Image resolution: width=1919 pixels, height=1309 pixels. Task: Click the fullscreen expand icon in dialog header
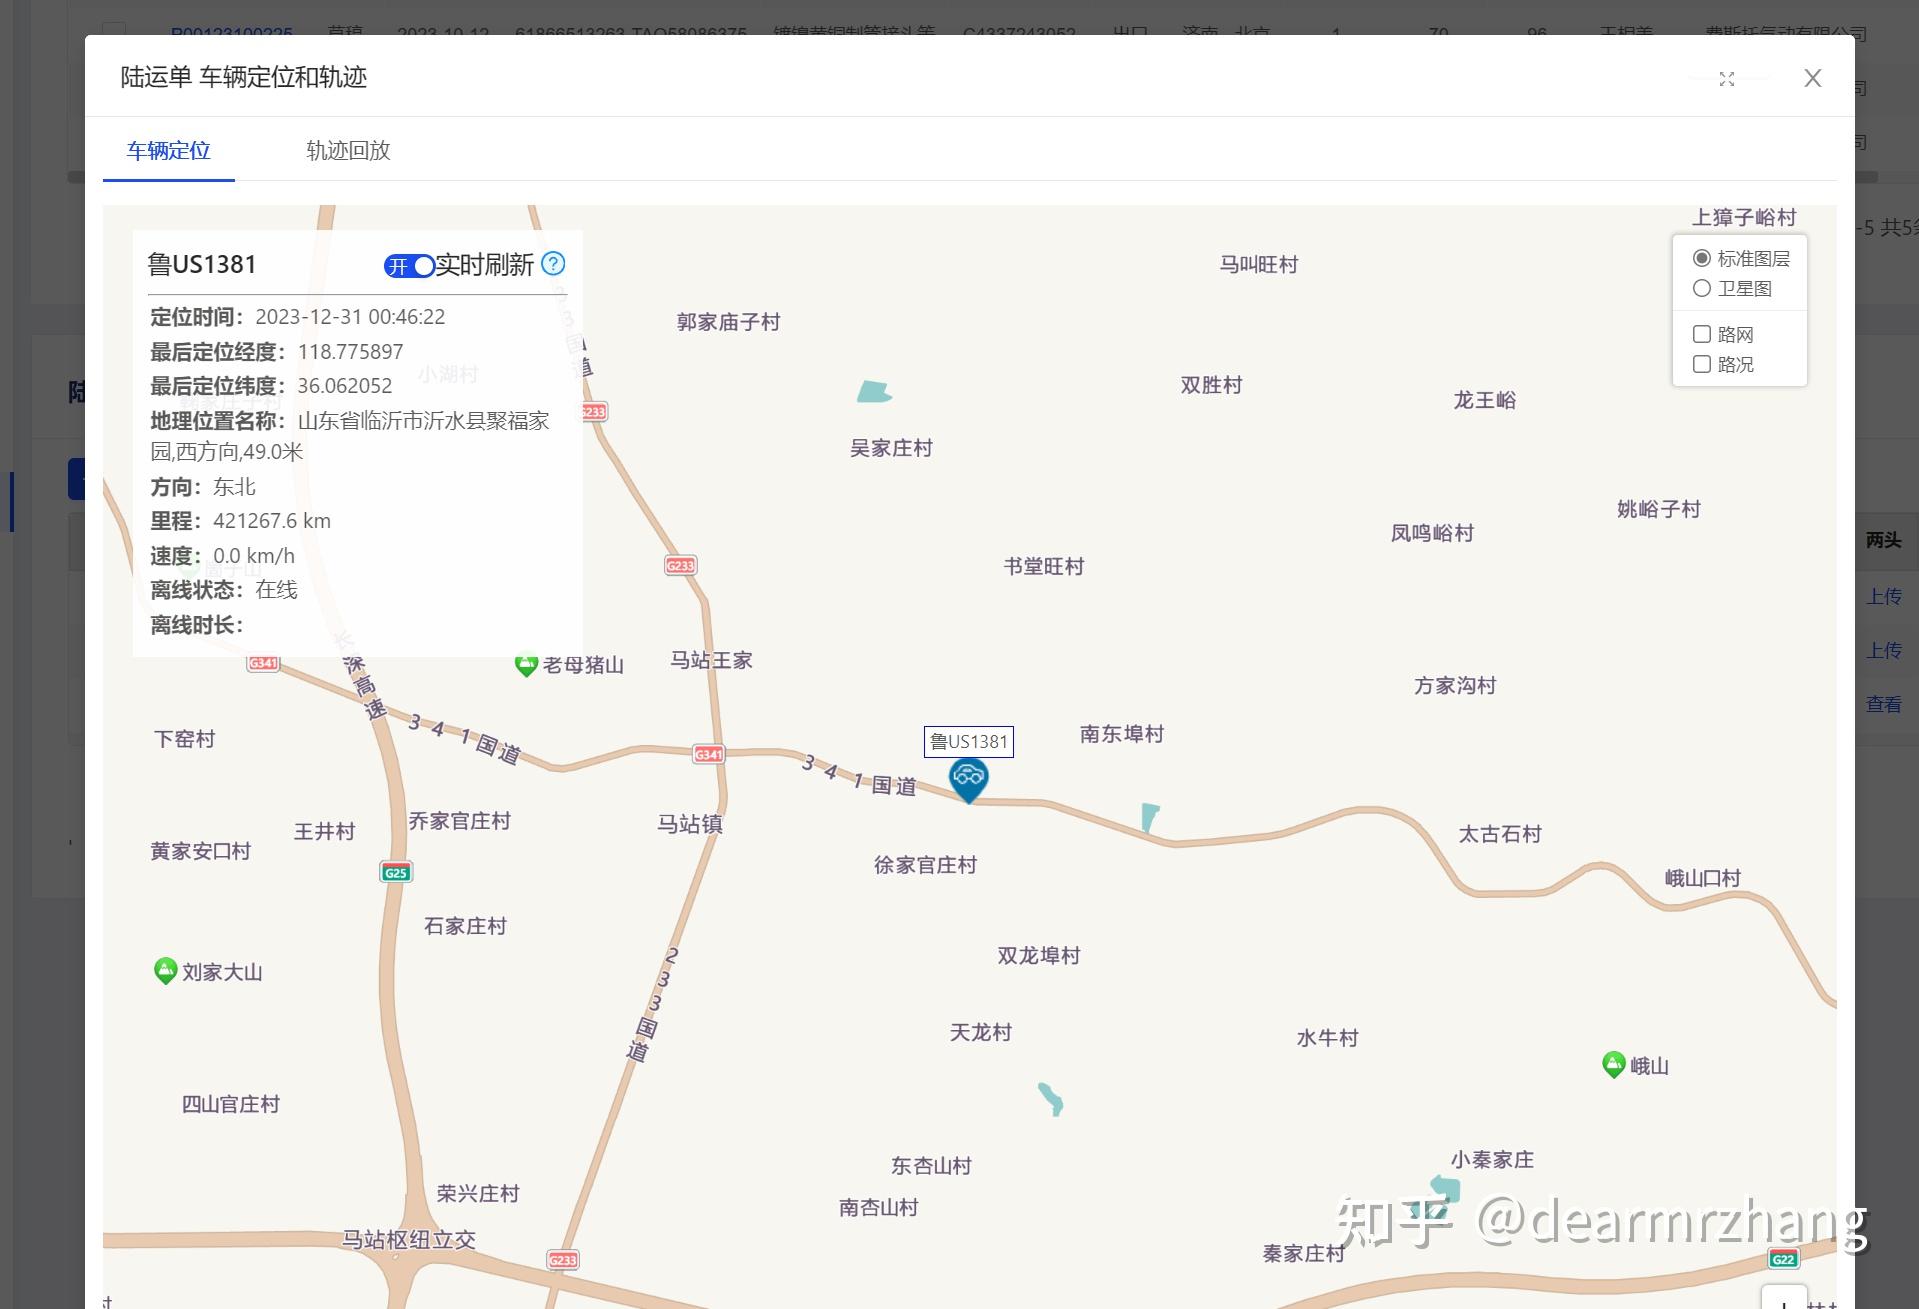[1727, 78]
